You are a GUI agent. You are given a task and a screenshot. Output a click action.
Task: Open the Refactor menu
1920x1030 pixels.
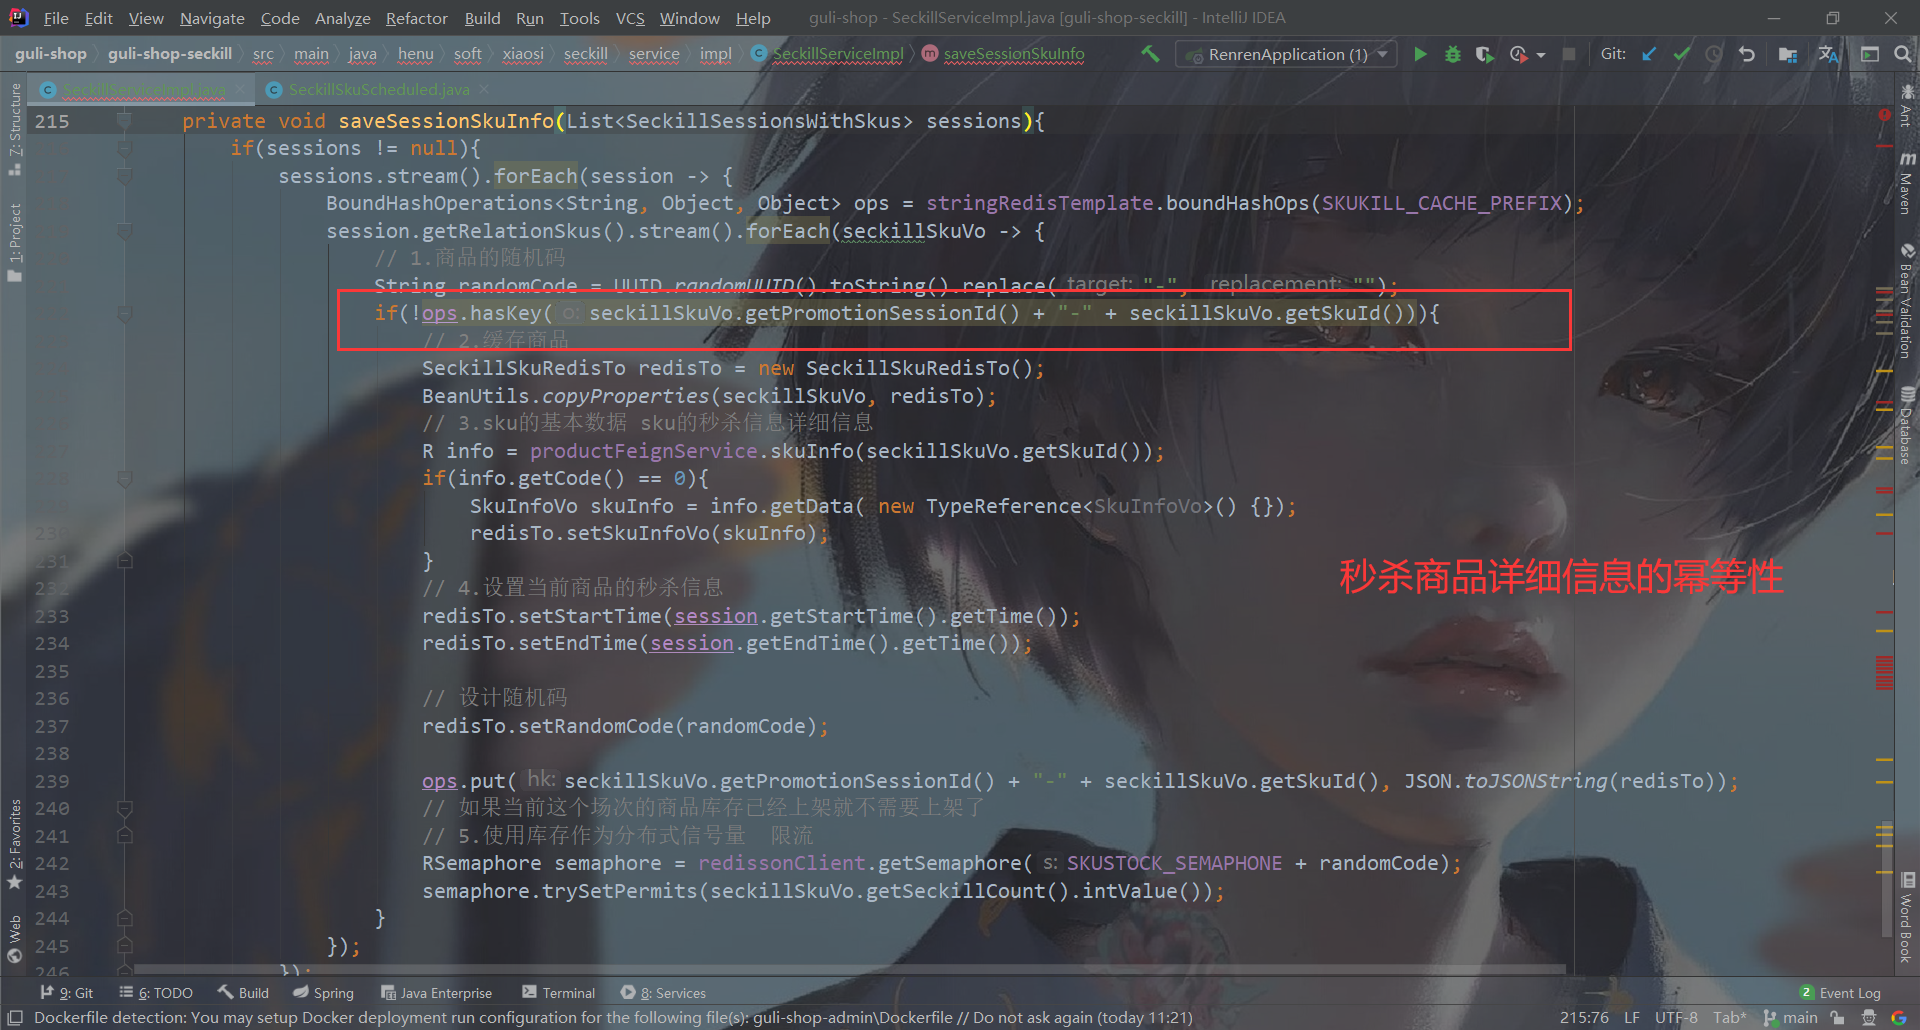click(x=417, y=18)
